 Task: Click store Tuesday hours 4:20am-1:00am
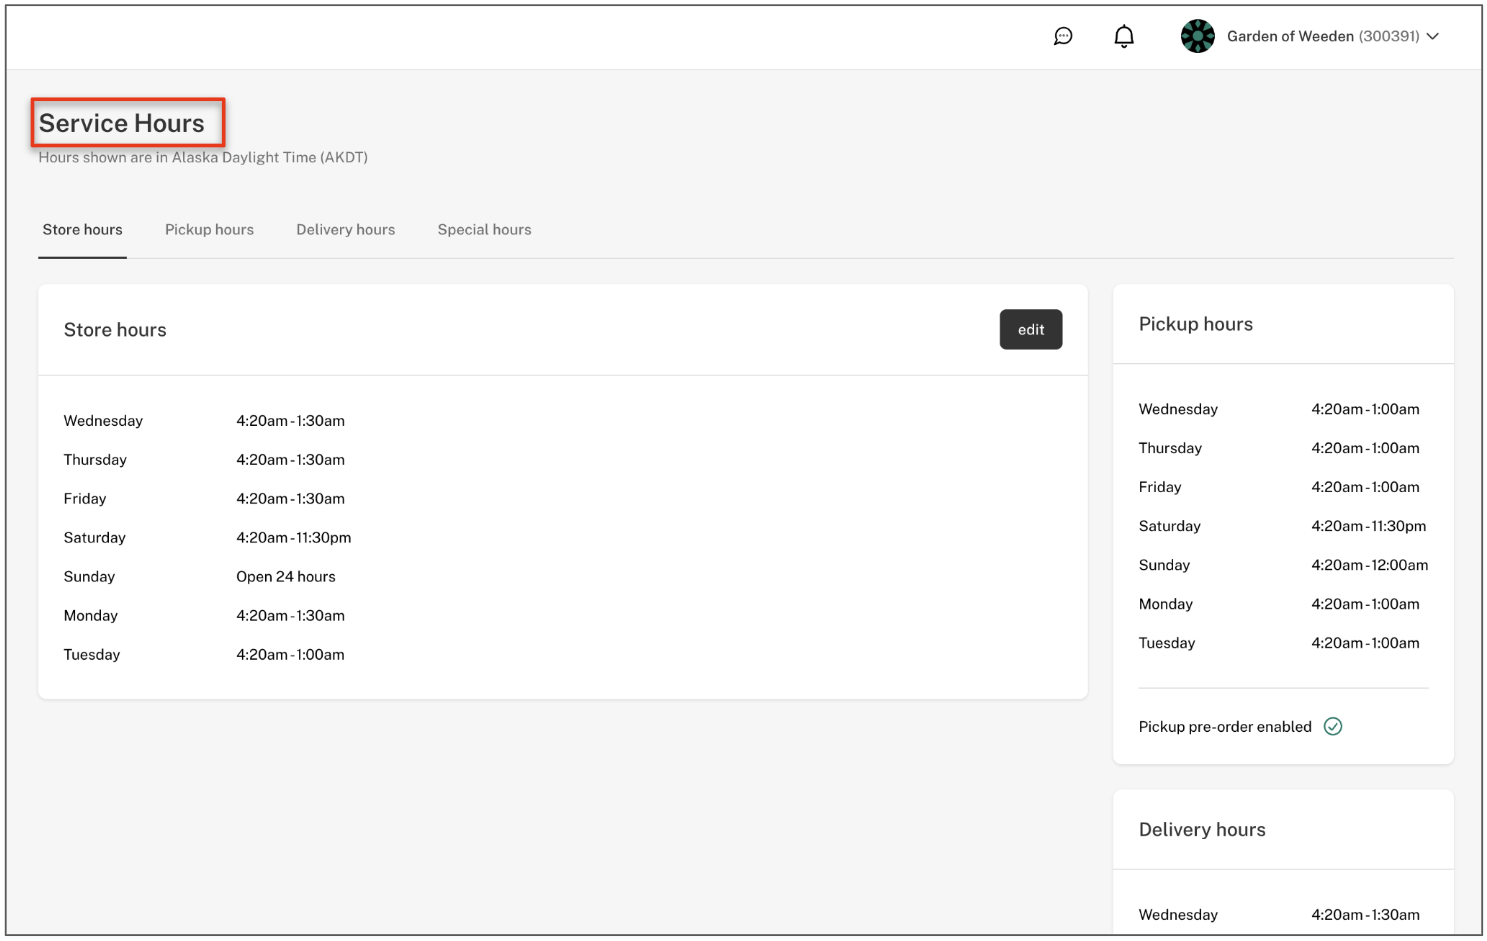click(290, 655)
